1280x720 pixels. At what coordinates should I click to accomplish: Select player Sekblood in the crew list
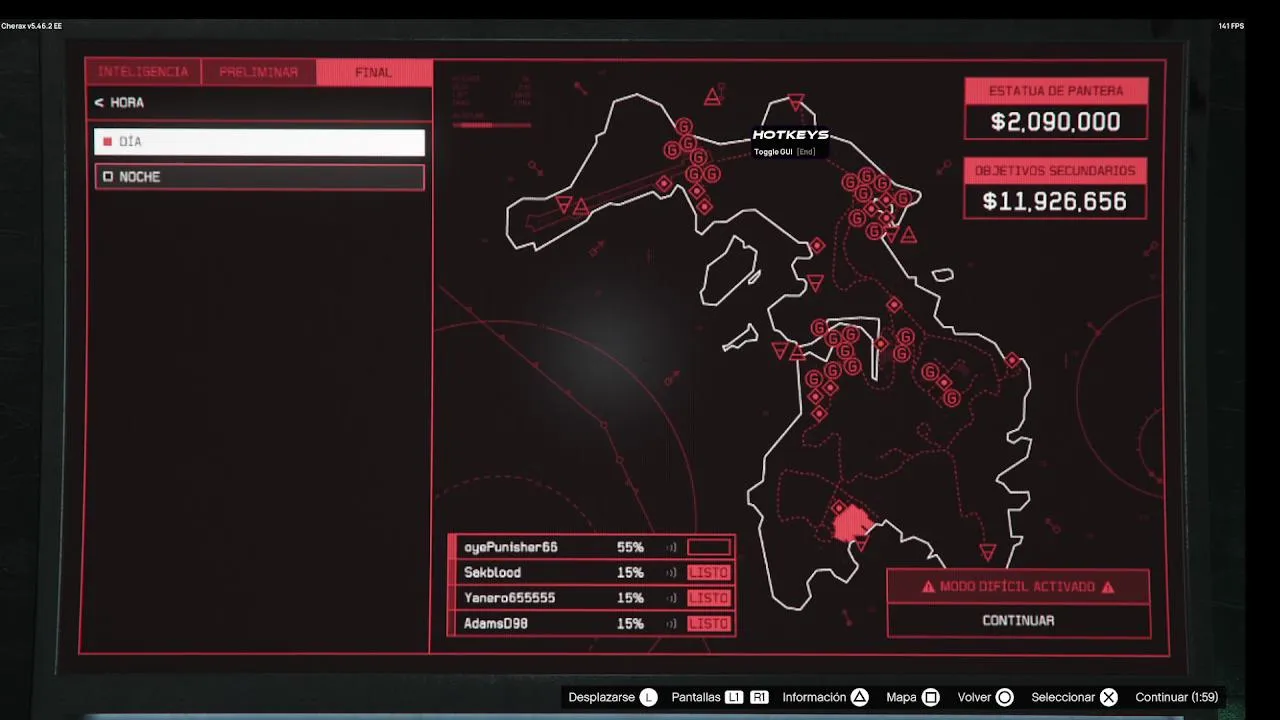[492, 572]
